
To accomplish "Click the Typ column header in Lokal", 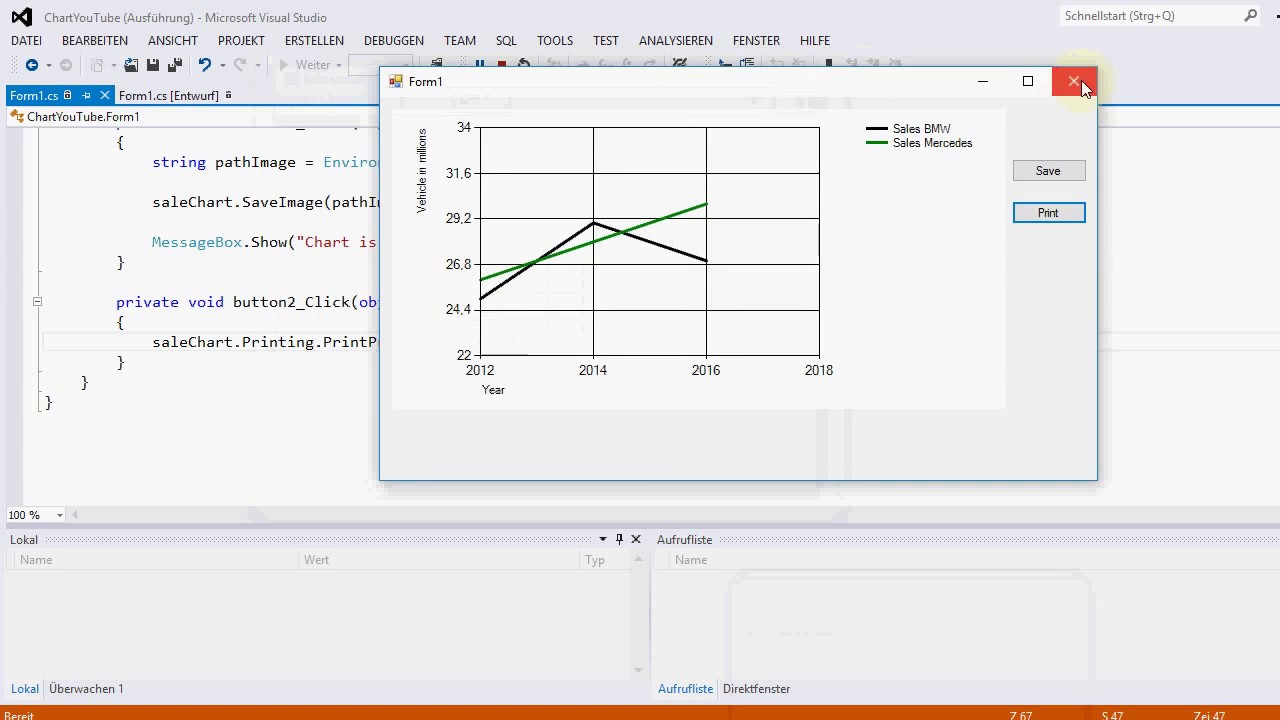I will pos(604,560).
